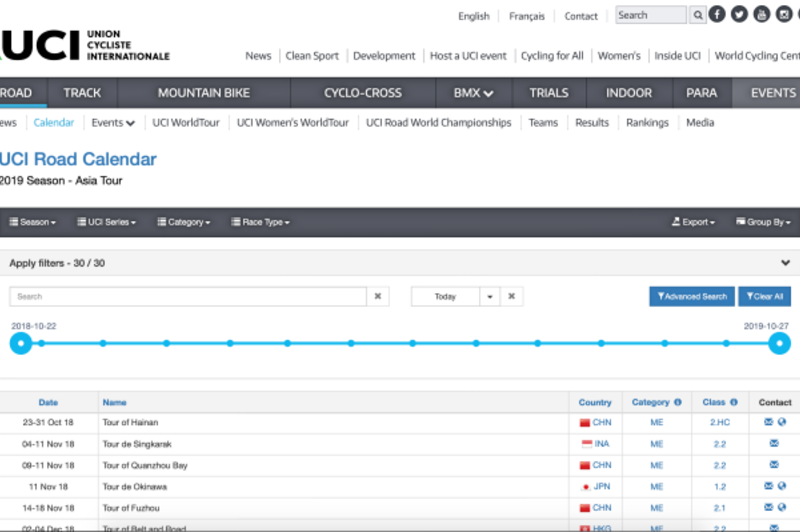
Task: Click email icon for Tour of Quanzhou Bay
Action: [x=774, y=465]
